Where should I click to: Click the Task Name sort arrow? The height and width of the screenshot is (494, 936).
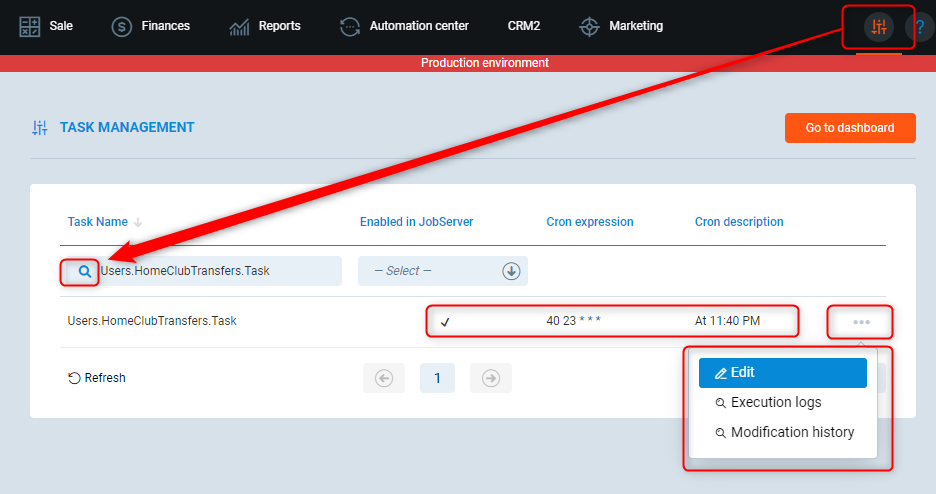138,222
